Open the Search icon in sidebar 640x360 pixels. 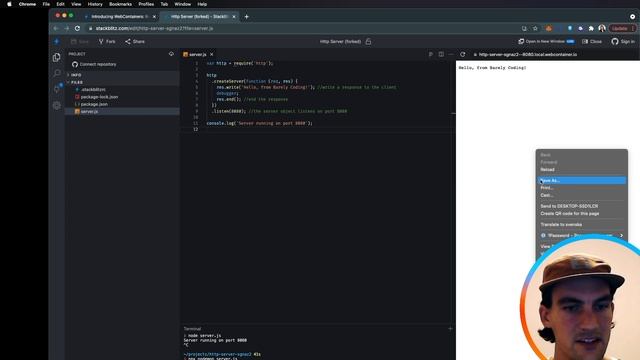tap(57, 73)
